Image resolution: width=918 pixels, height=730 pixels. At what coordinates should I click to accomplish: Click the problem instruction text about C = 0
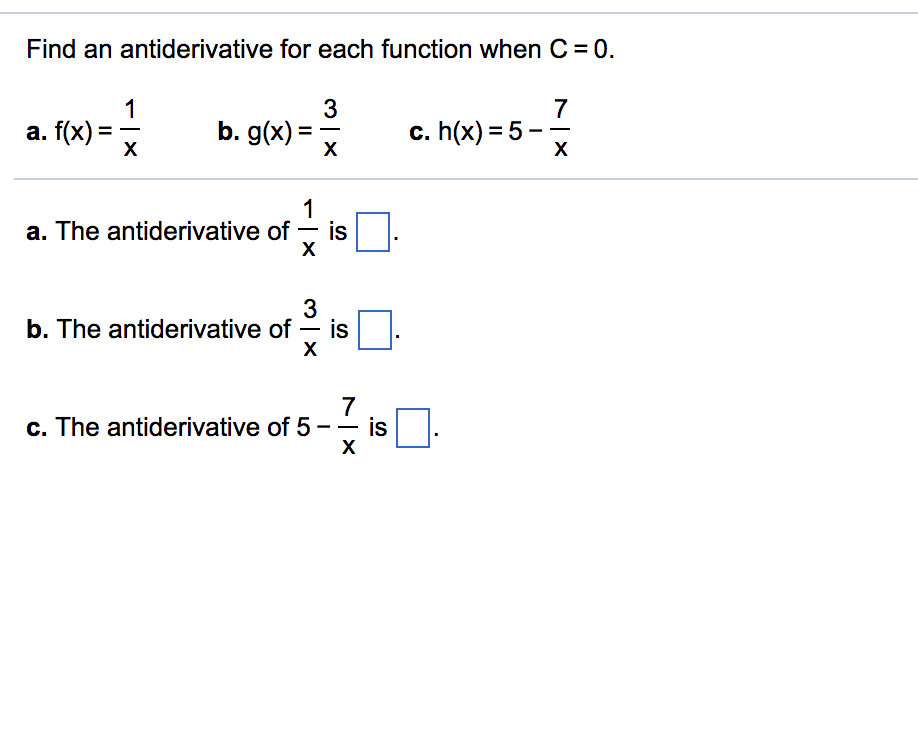[320, 48]
